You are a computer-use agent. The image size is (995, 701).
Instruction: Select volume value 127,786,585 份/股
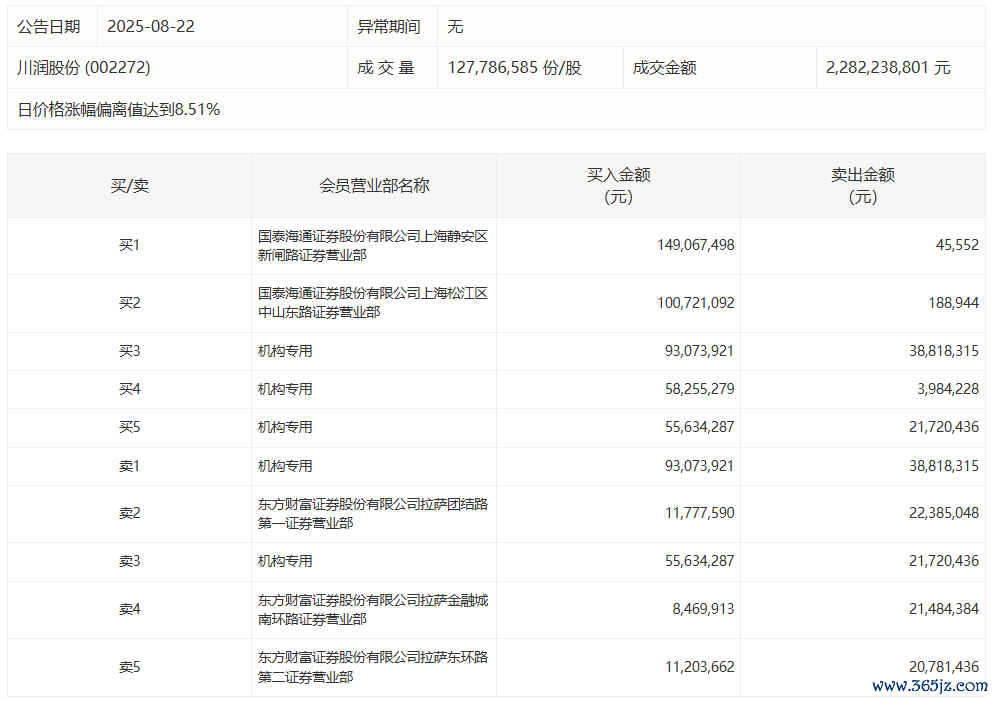[515, 67]
